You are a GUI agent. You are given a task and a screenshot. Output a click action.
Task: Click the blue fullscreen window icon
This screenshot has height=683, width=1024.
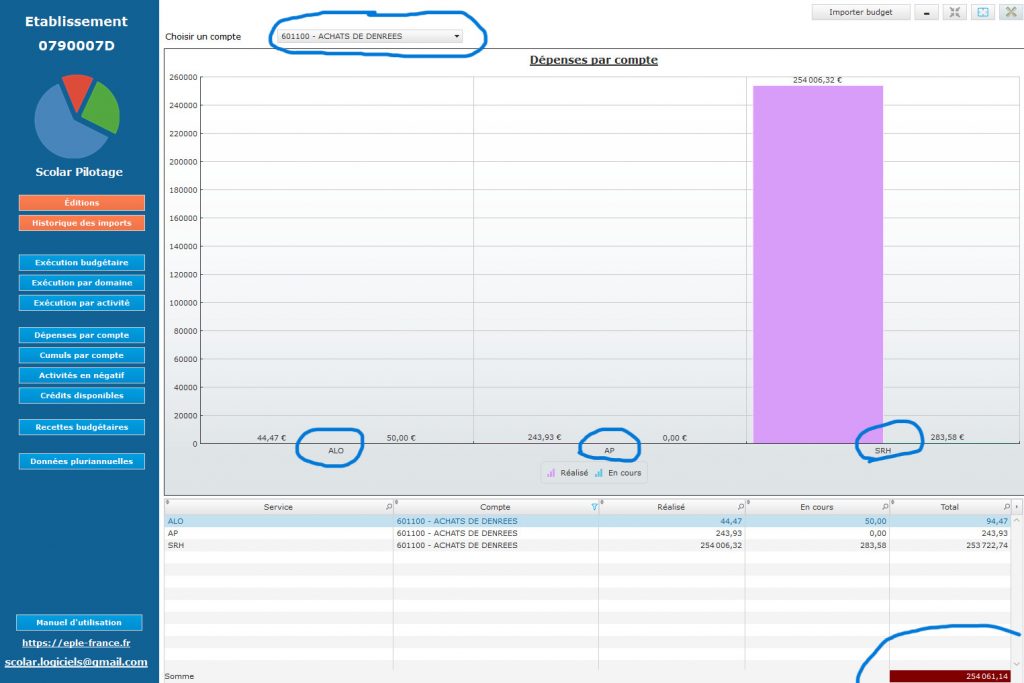pos(982,12)
